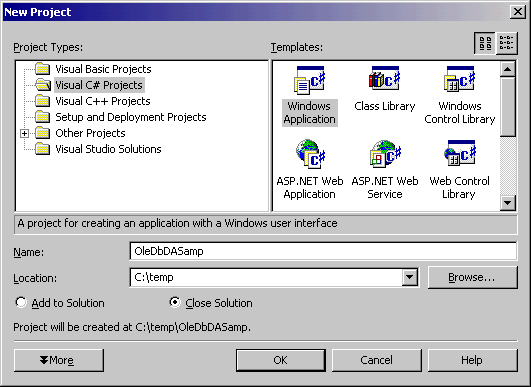Viewport: 531px width, 387px height.
Task: Select the Close Solution radio button
Action: [175, 302]
